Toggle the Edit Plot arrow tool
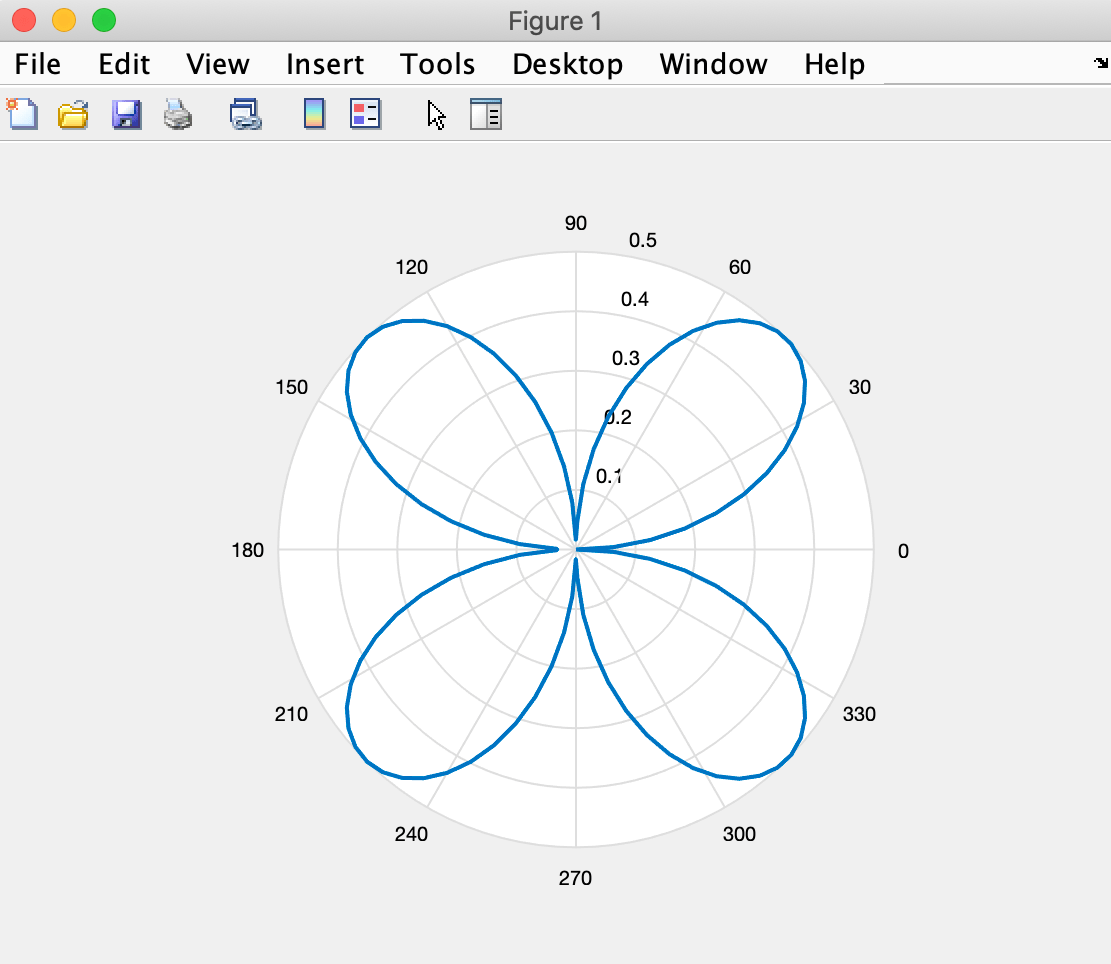The image size is (1111, 964). pyautogui.click(x=436, y=115)
